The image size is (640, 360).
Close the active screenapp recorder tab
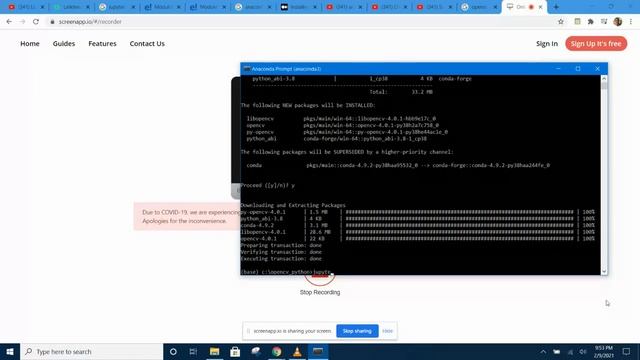click(x=540, y=7)
